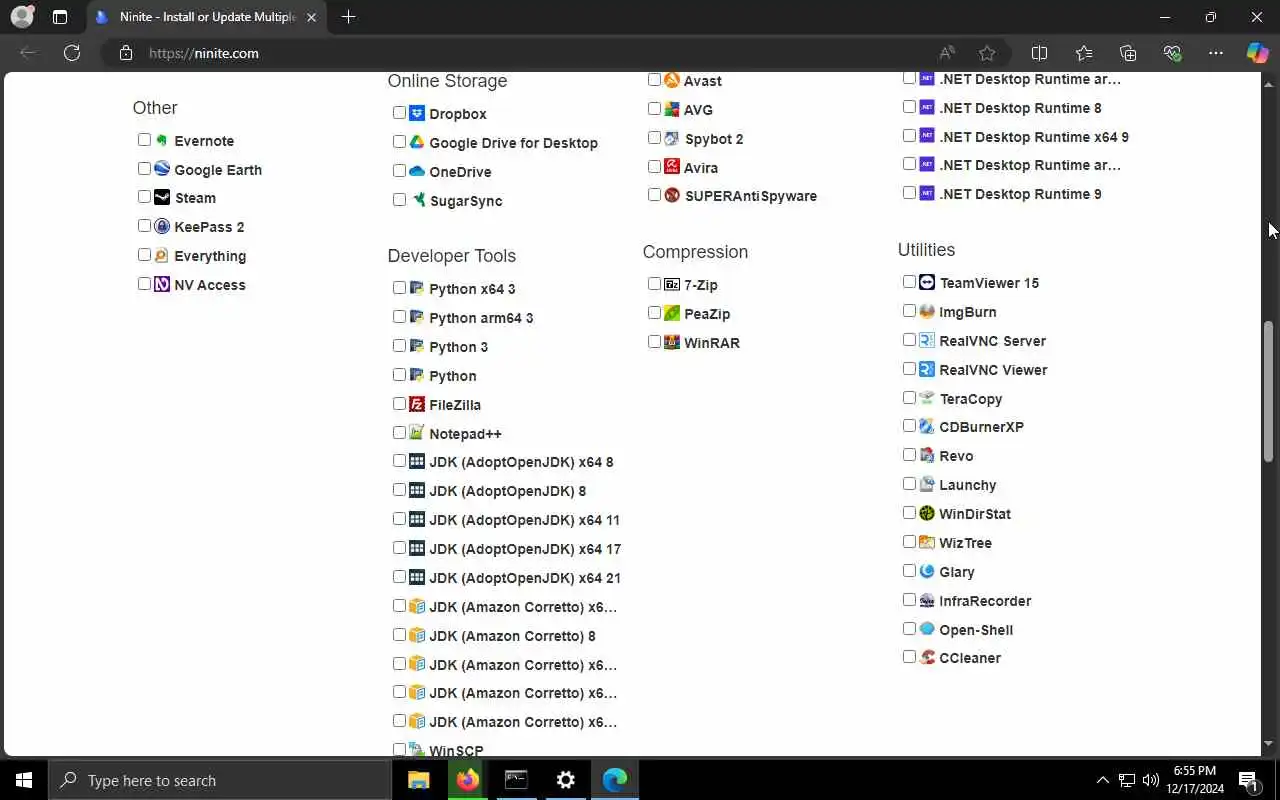Switch to the Ninite browser tab
Viewport: 1280px width, 800px height.
click(205, 17)
